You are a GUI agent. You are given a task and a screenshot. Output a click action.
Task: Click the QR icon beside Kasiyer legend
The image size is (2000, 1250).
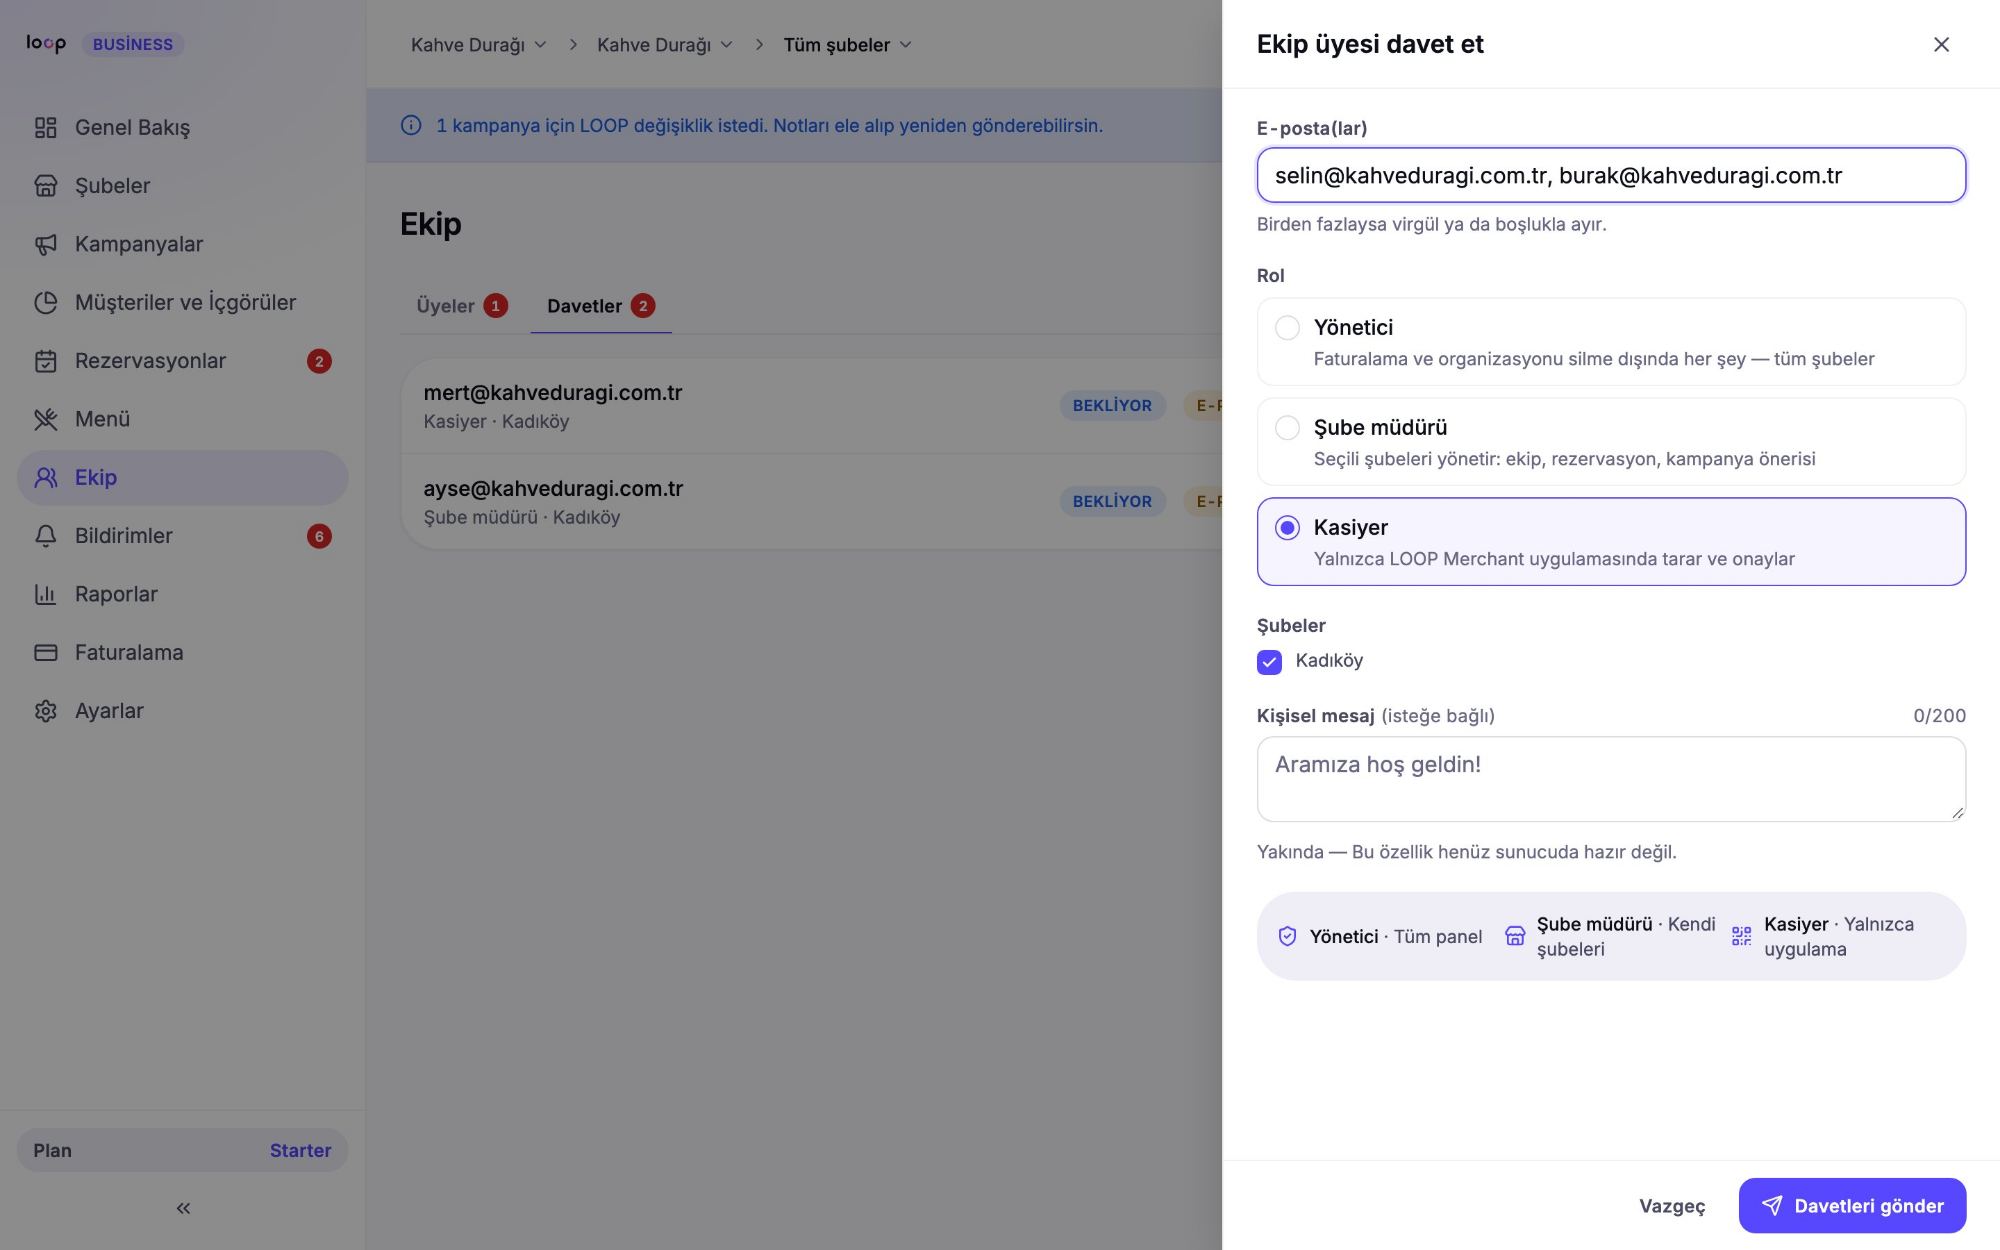pyautogui.click(x=1742, y=936)
